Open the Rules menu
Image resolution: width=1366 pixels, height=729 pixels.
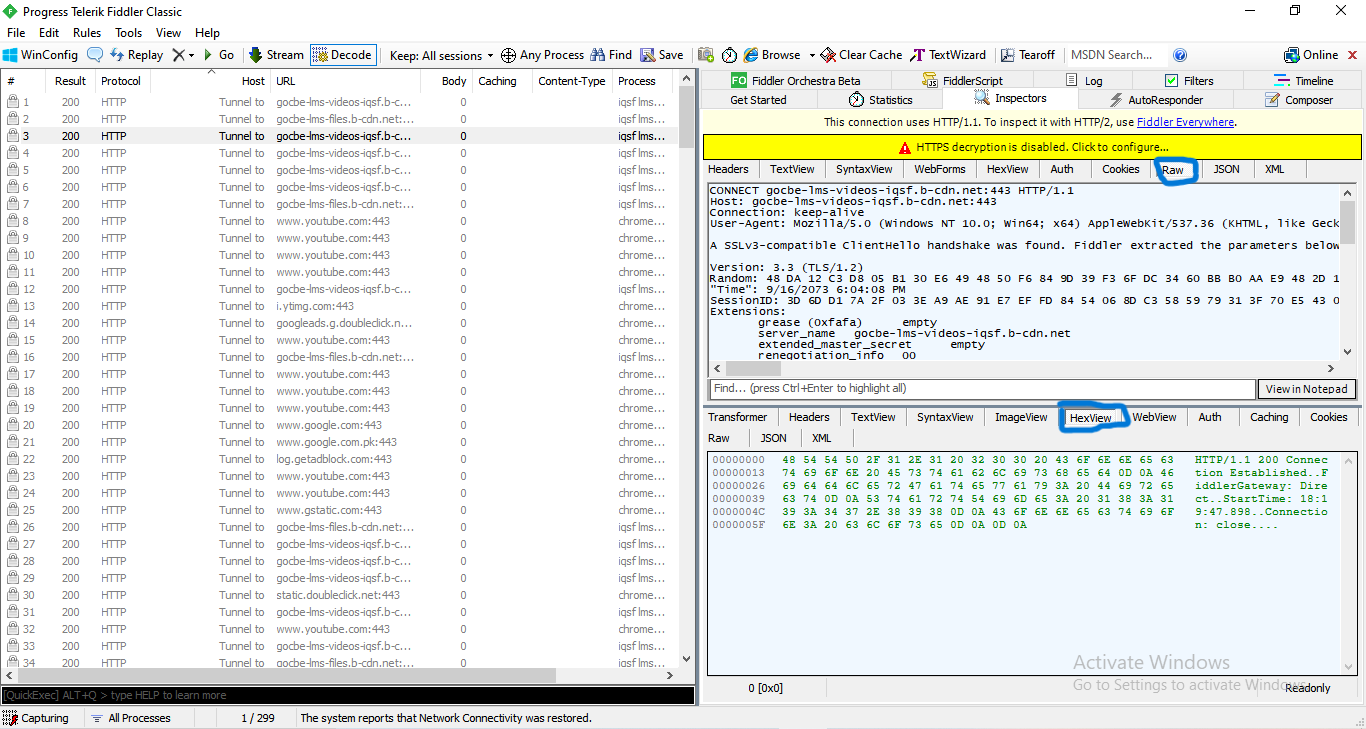(87, 33)
